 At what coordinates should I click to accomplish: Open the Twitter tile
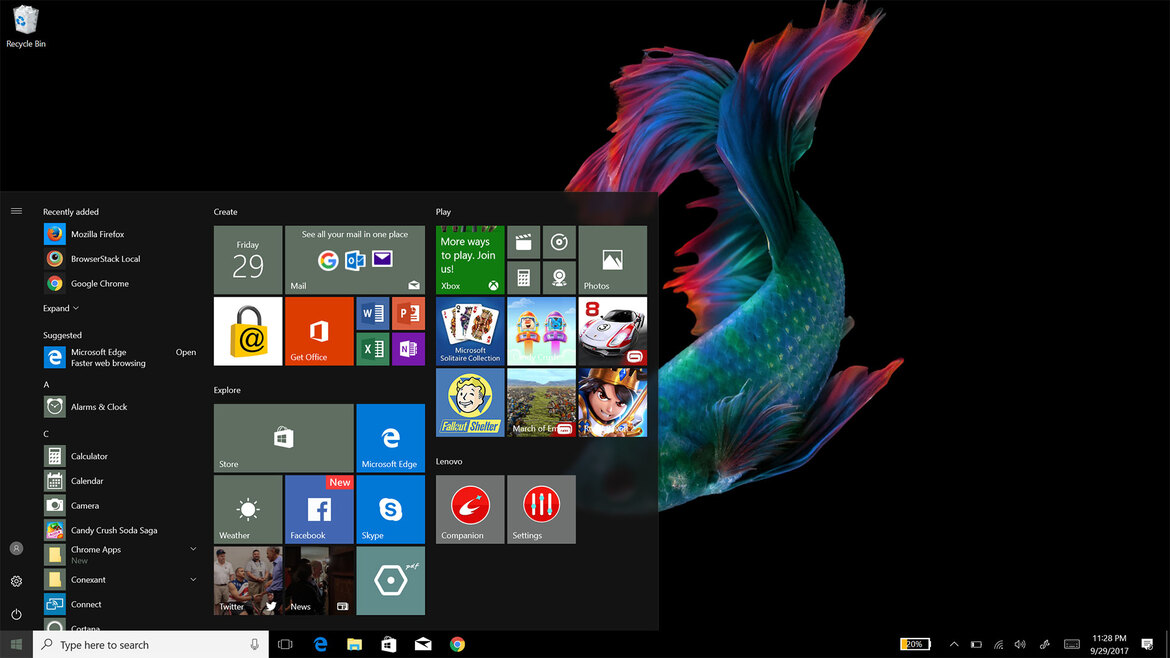pyautogui.click(x=248, y=580)
